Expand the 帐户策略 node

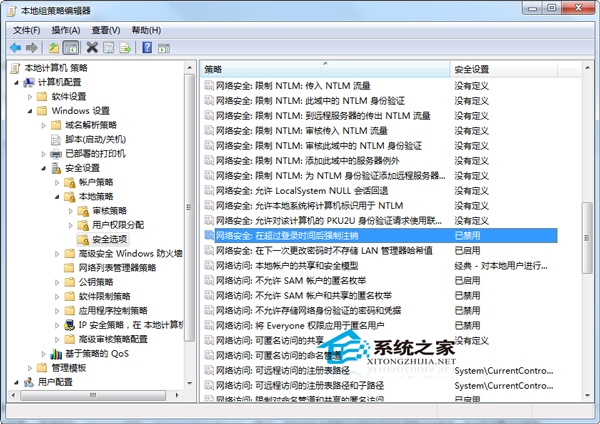[57, 183]
